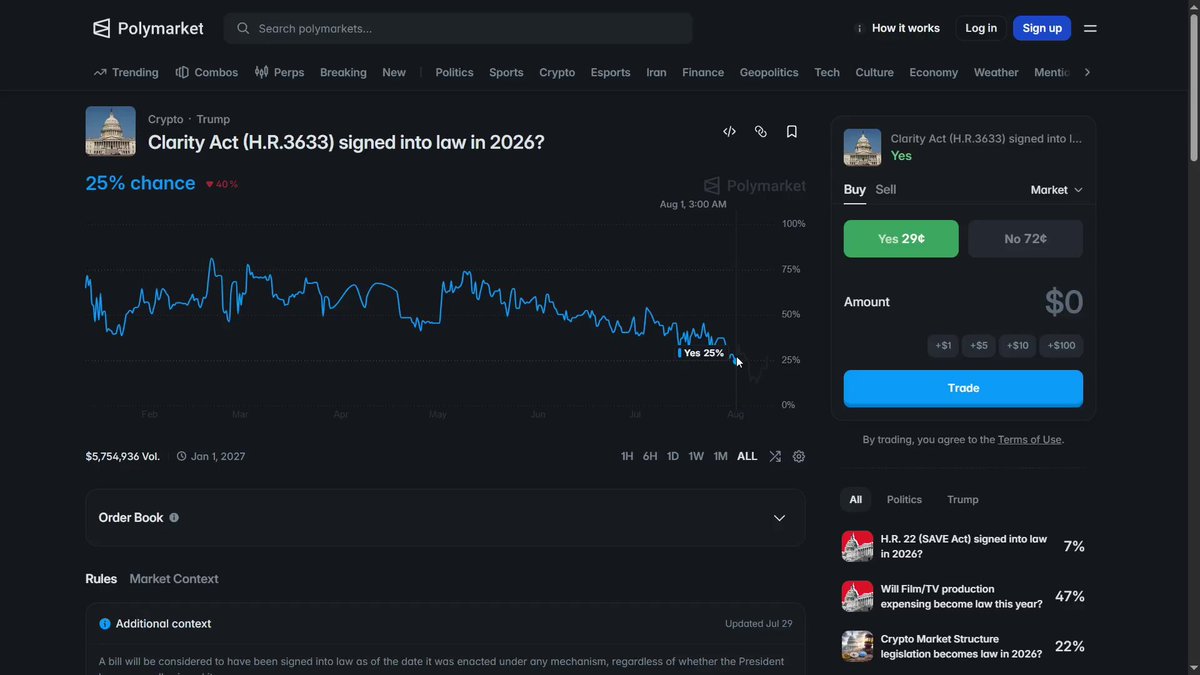Open the H.R. 22 SAVE Act market
This screenshot has height=675, width=1200.
(x=963, y=546)
